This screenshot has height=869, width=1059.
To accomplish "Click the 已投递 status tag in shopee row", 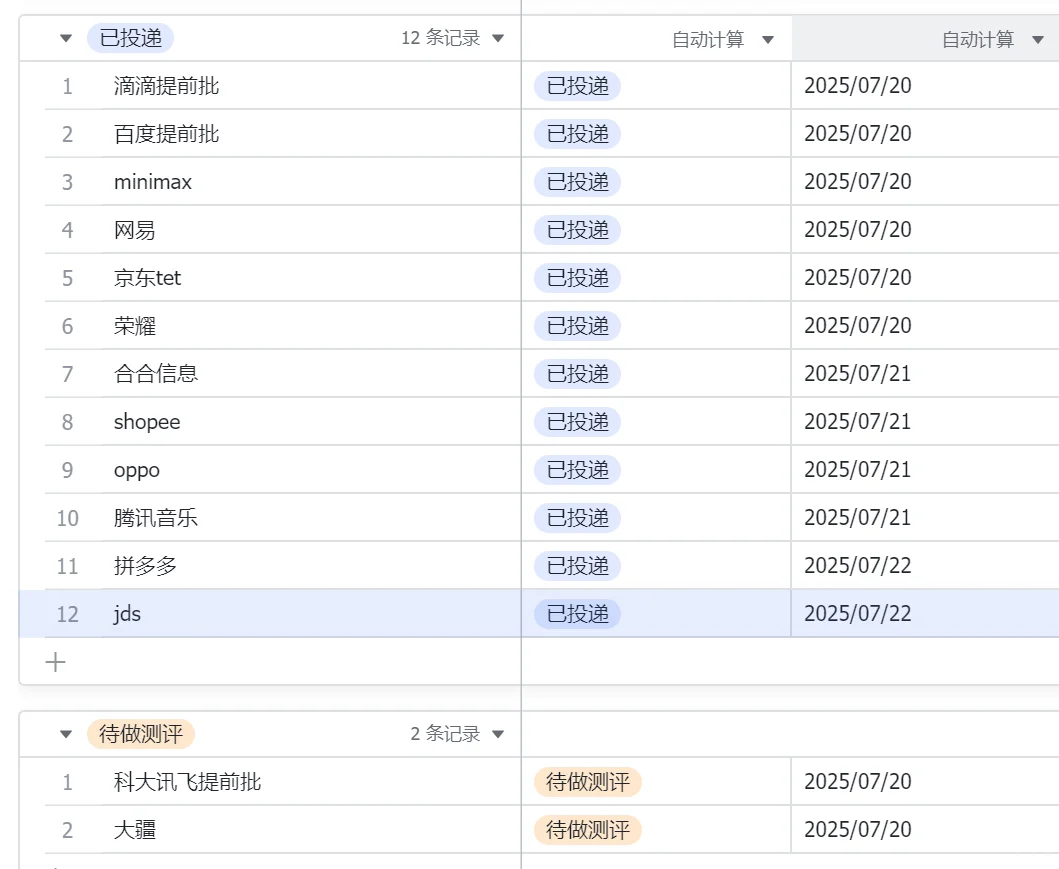I will pos(577,422).
